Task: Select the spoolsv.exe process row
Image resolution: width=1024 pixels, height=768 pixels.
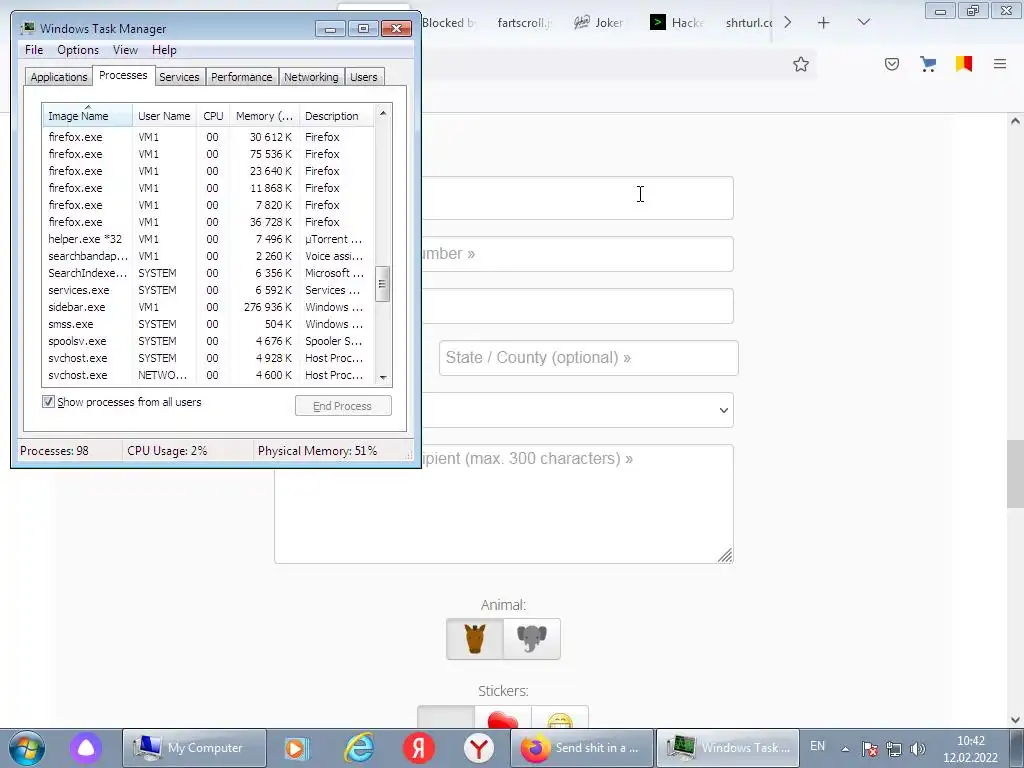Action: 208,341
